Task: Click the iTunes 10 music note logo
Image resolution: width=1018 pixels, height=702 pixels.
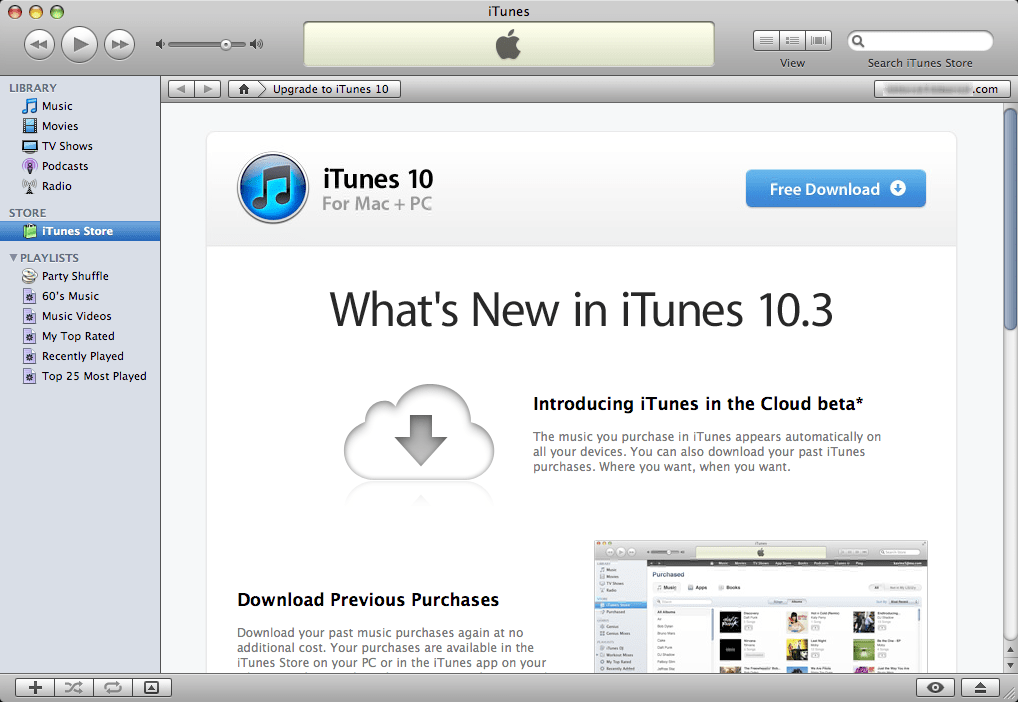Action: (x=273, y=188)
